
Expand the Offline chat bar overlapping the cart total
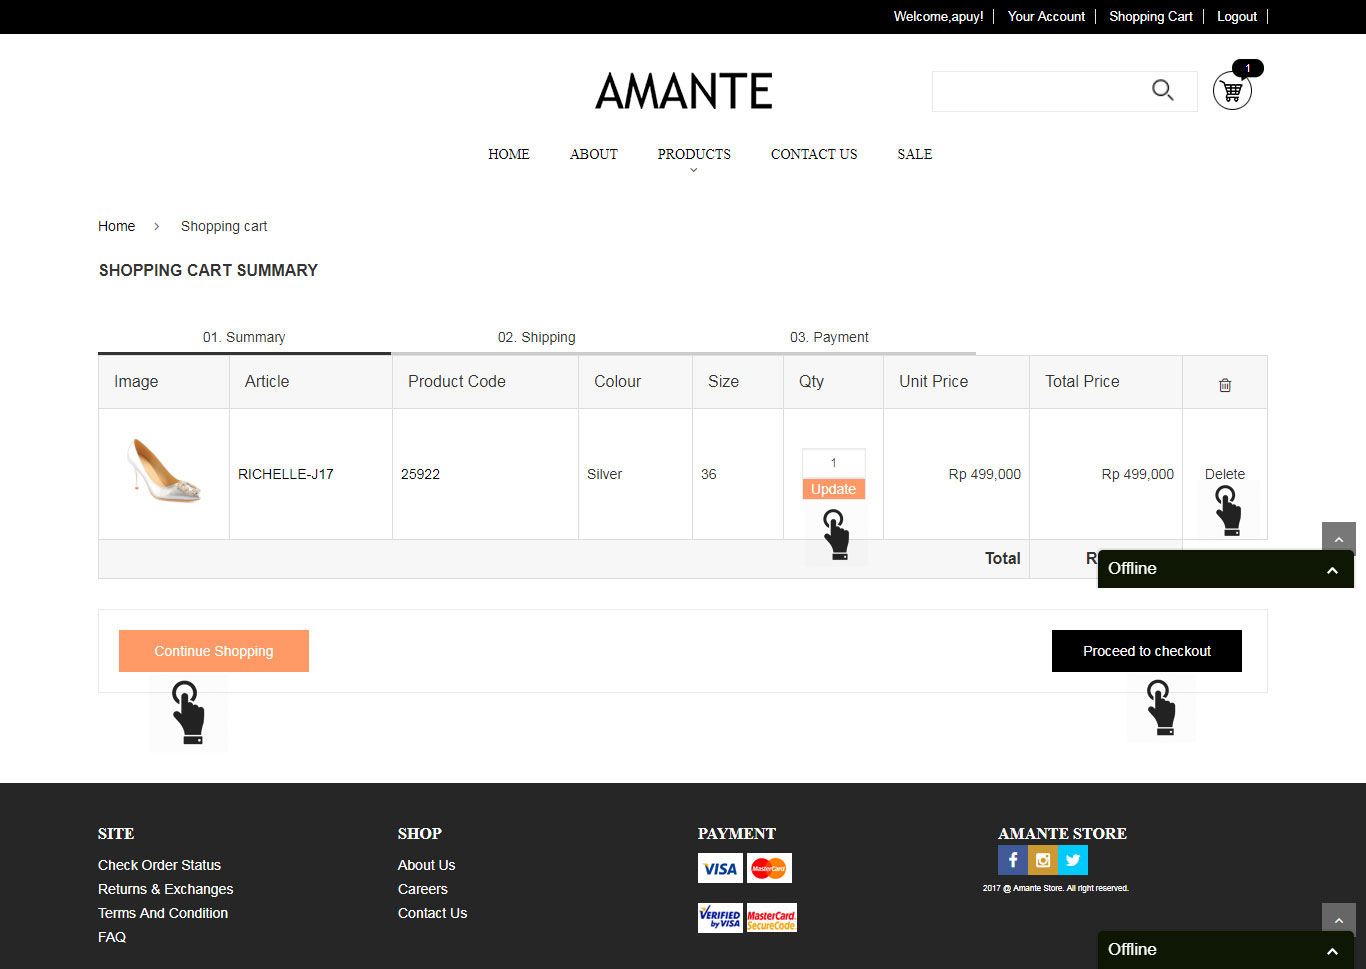point(1226,569)
